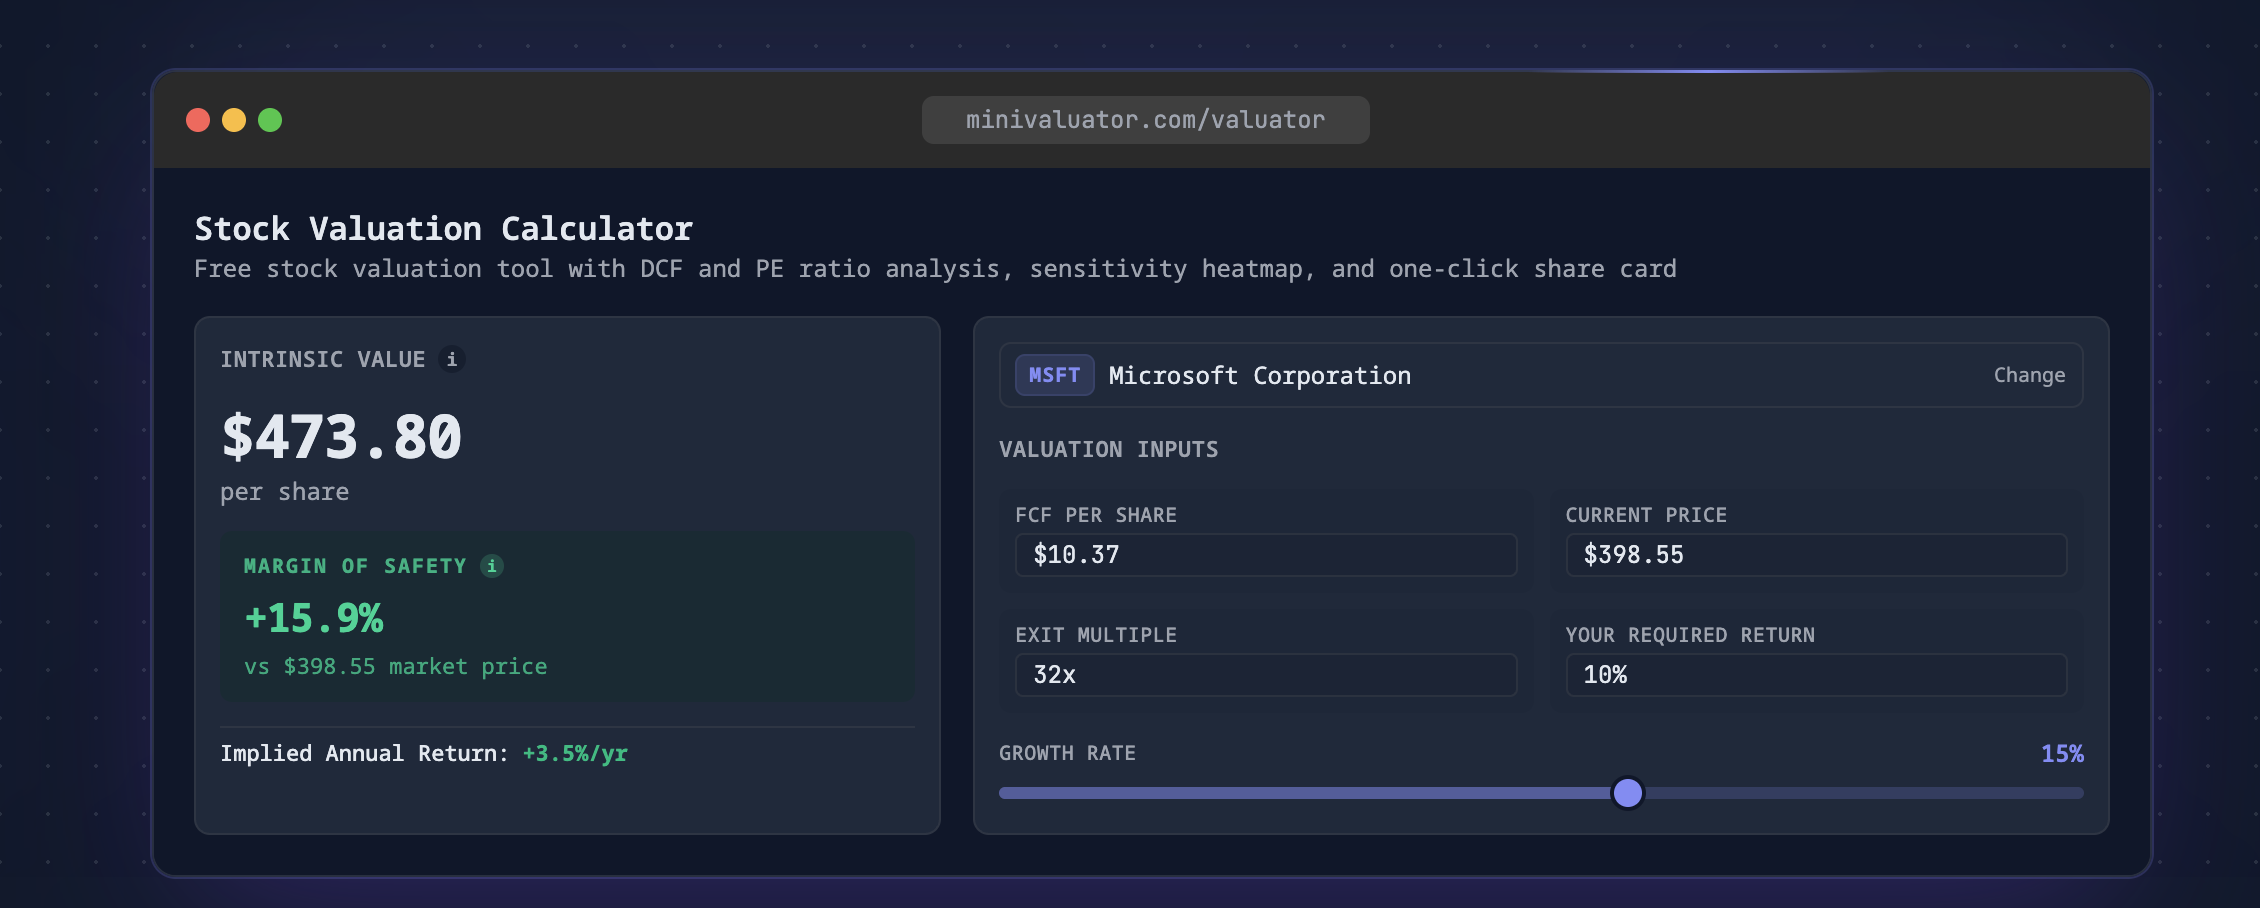The width and height of the screenshot is (2260, 908).
Task: Click the Margin of Safety percentage +15.9%
Action: [314, 618]
